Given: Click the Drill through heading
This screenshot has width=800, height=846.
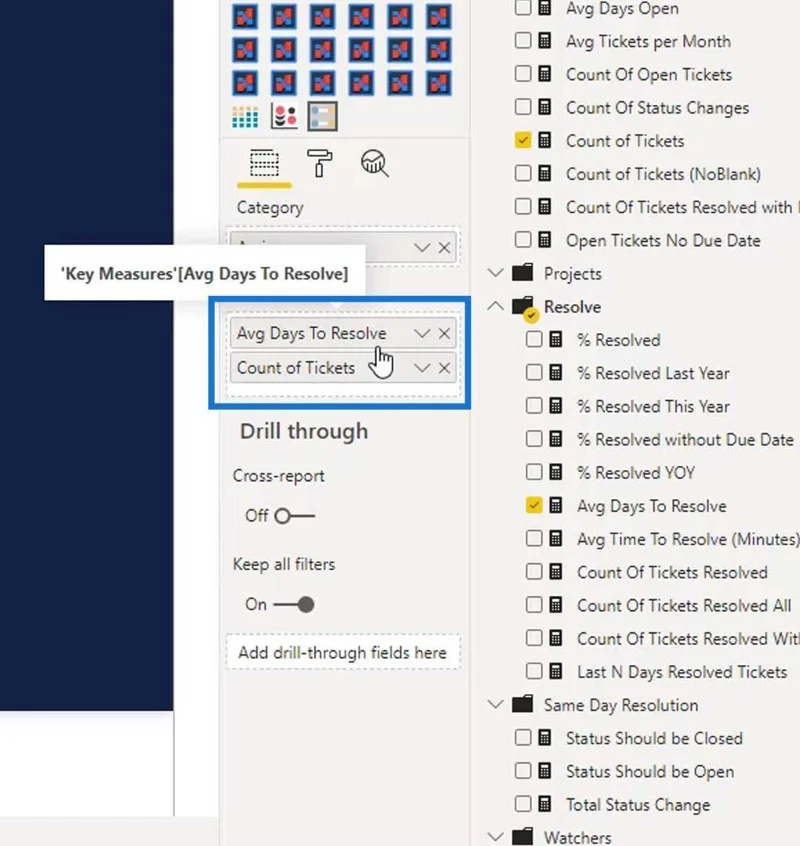Looking at the screenshot, I should coord(304,432).
